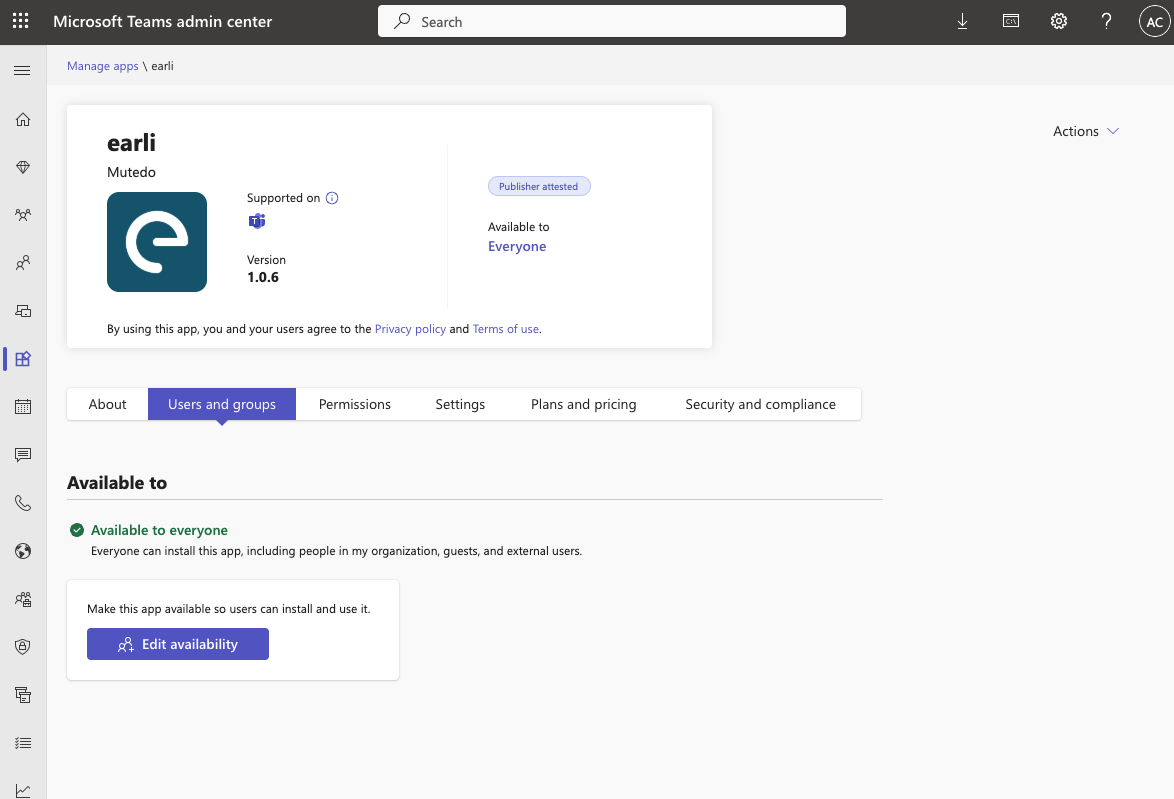
Task: Open the Terms of use link
Action: 505,329
